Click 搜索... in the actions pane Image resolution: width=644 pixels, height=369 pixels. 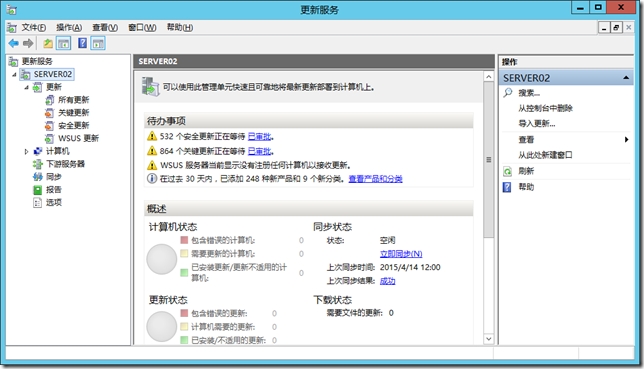[529, 93]
